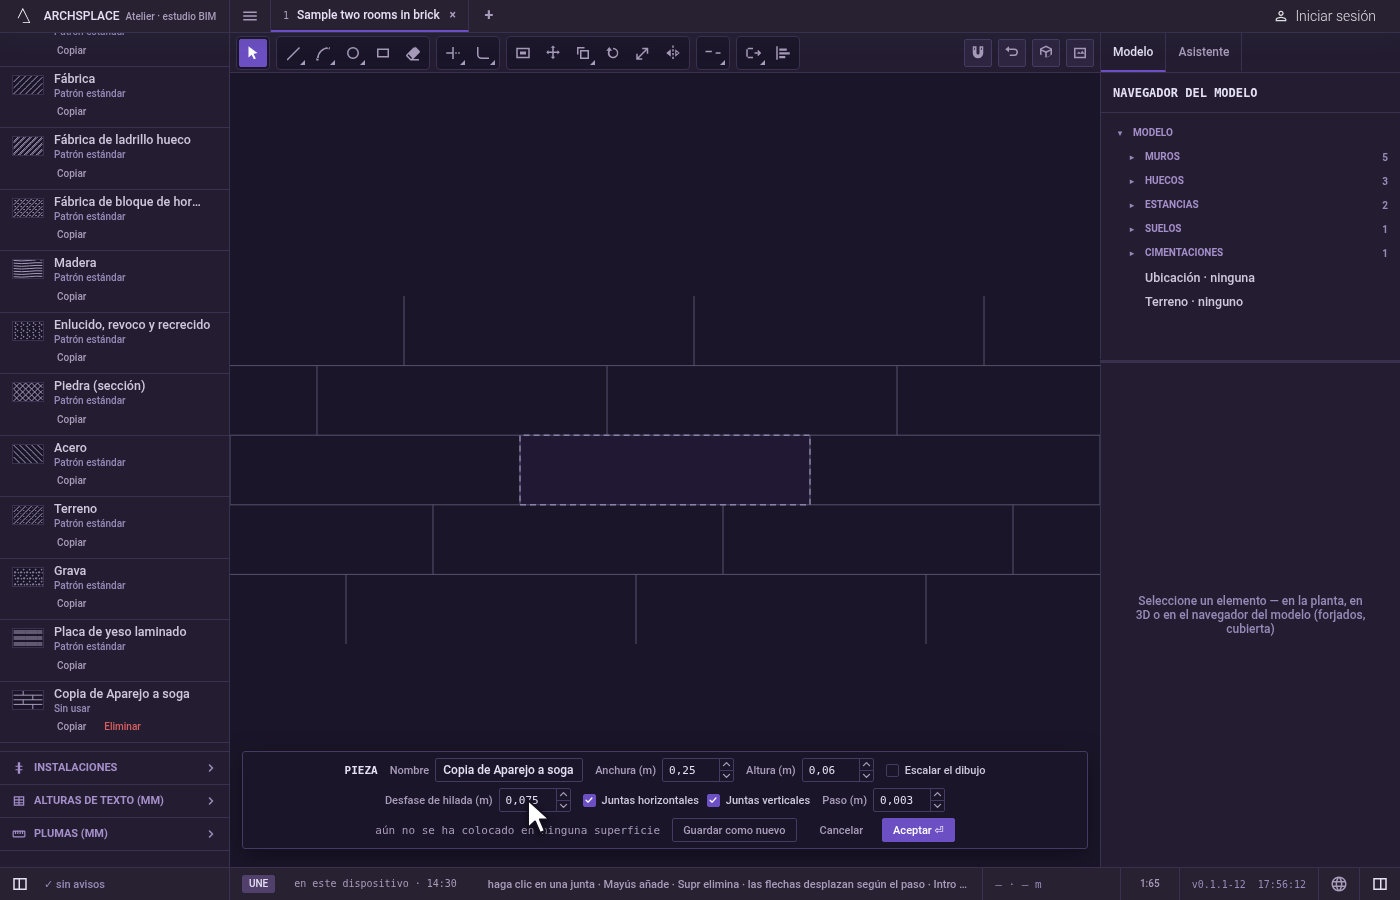
Task: Click Guardar como nuevo button
Action: pos(734,830)
